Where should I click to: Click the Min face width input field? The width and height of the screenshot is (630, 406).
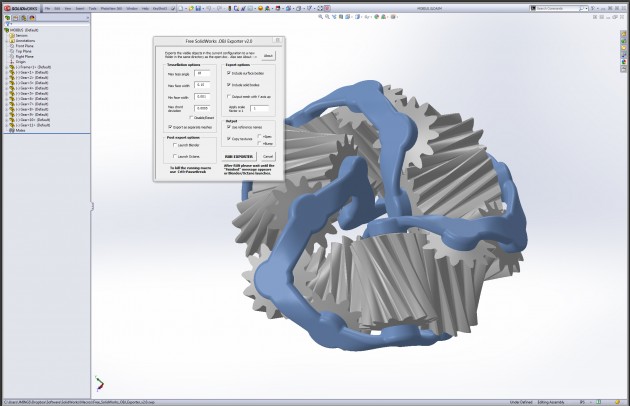click(x=202, y=96)
